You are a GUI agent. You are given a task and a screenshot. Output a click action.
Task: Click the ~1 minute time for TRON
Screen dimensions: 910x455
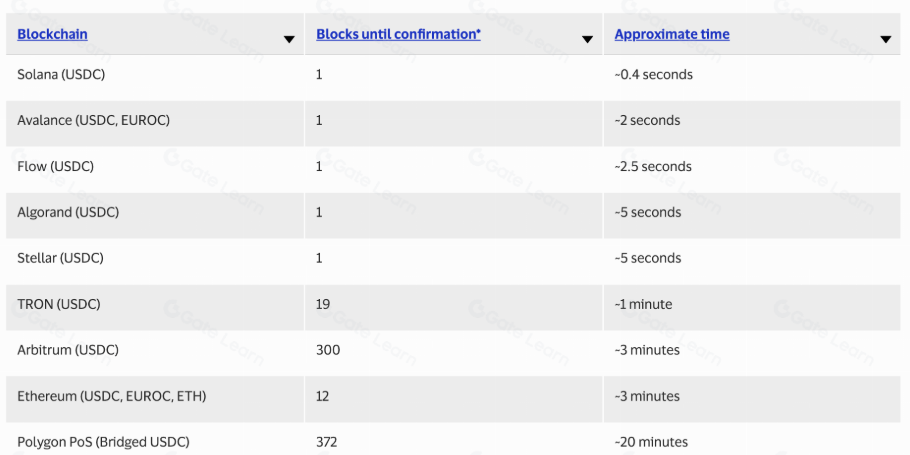click(643, 304)
